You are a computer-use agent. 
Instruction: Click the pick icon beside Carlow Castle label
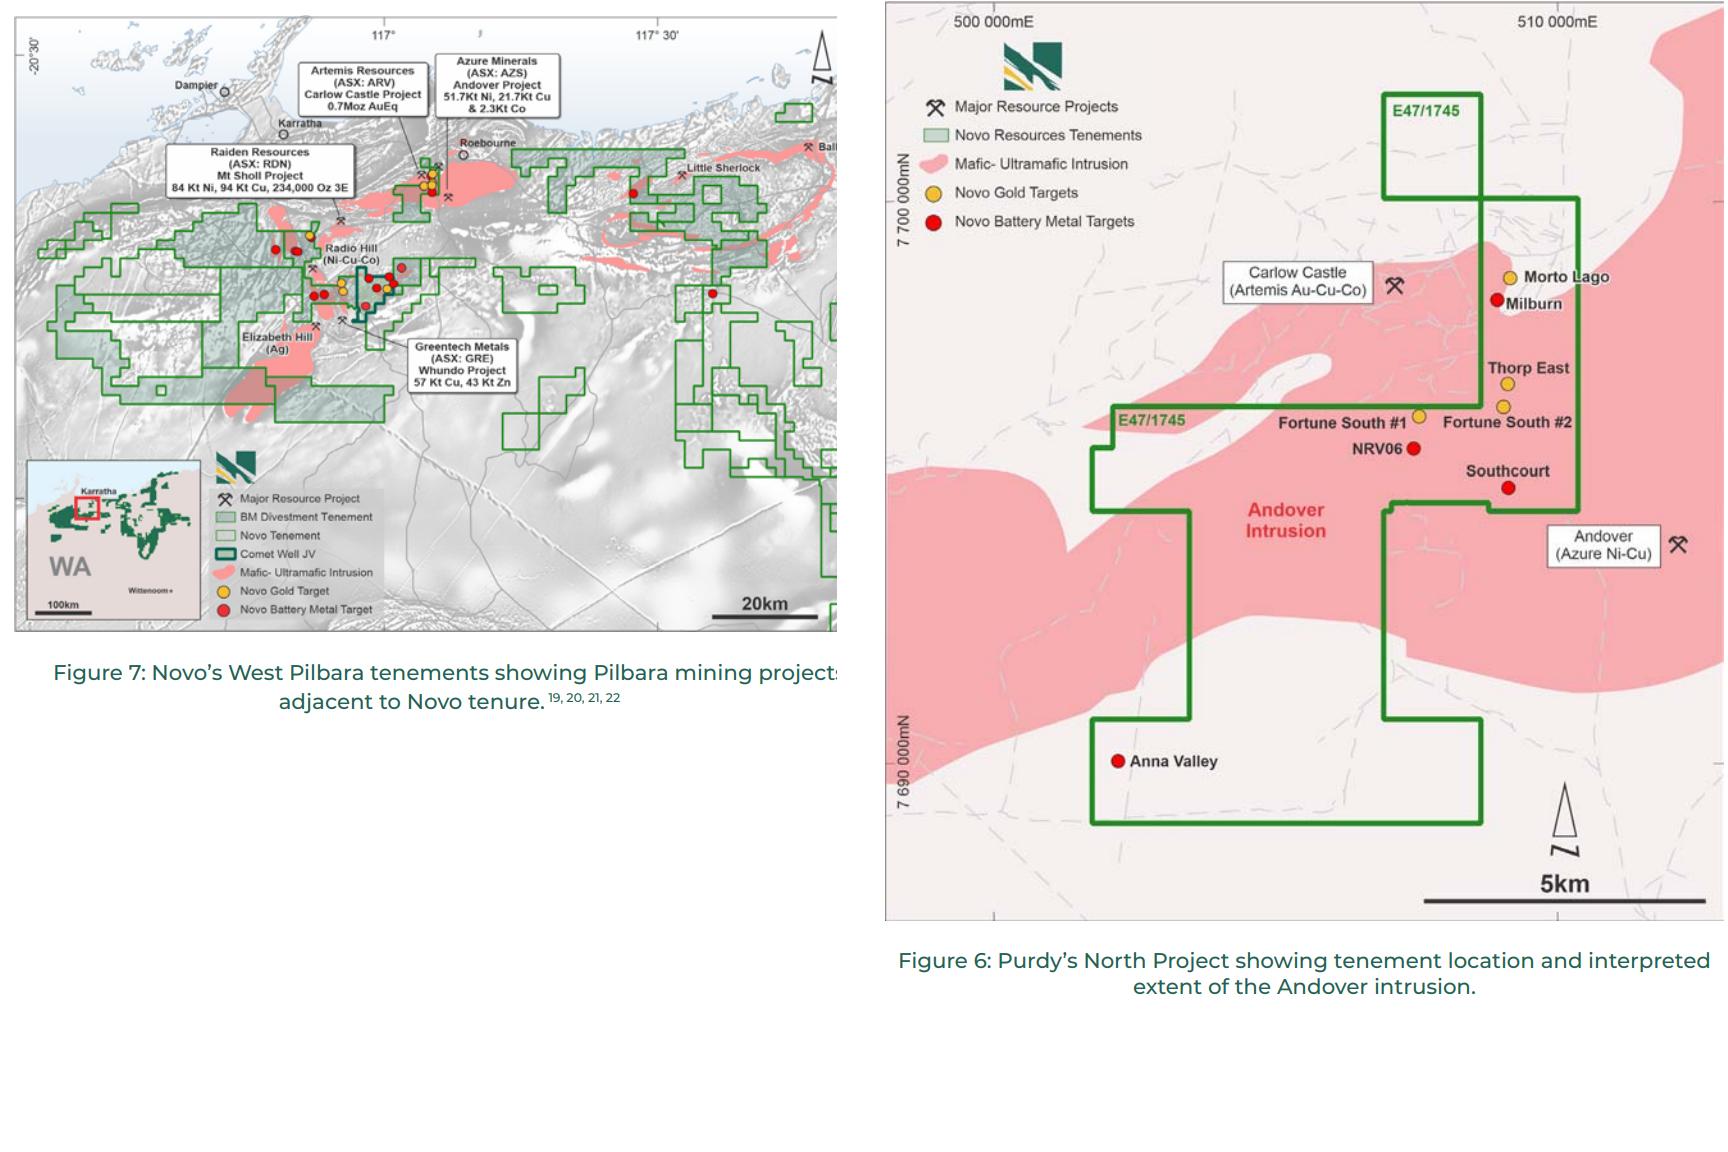pos(1395,286)
